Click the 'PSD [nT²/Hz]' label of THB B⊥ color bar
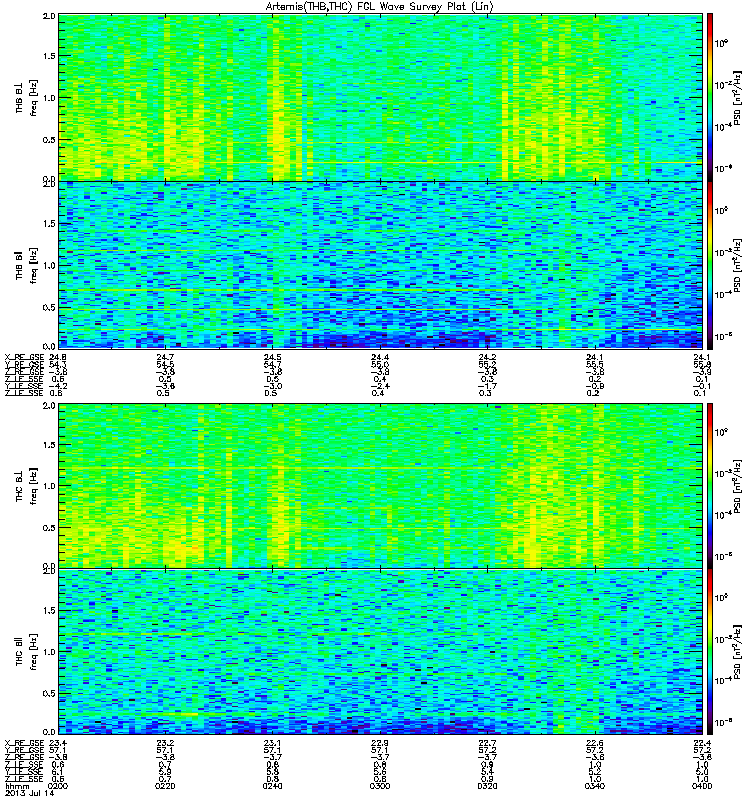750x800 pixels. 737,97
